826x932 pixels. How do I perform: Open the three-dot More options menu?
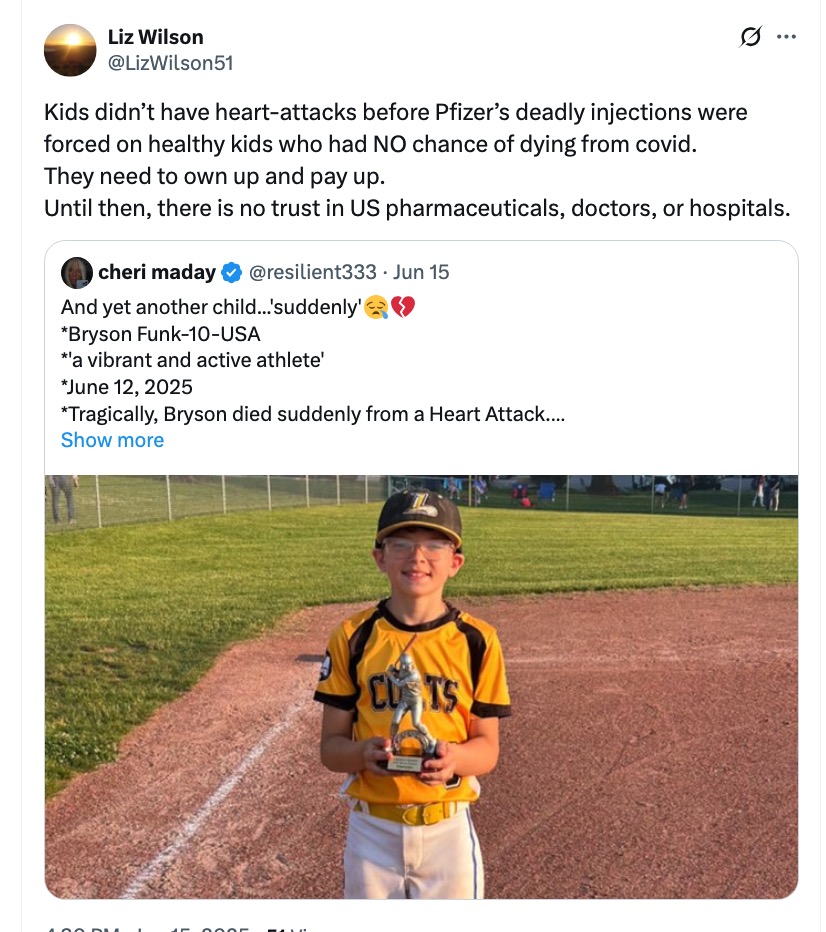coord(786,37)
